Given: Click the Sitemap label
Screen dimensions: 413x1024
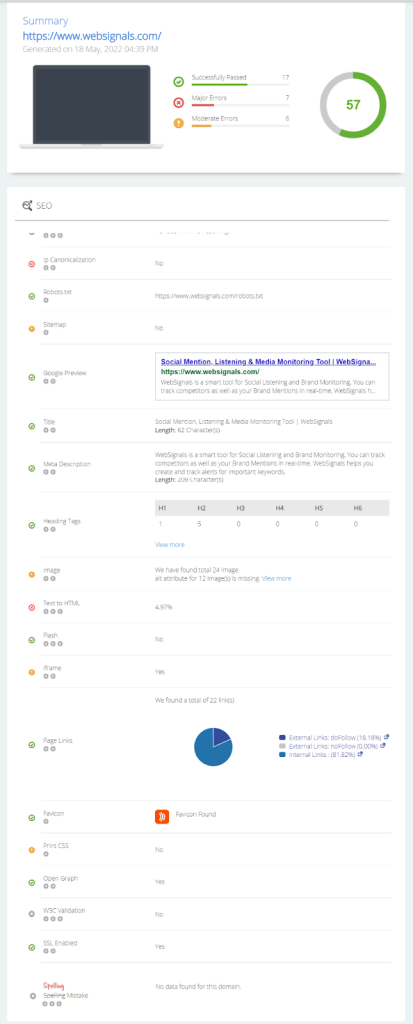Looking at the screenshot, I should pos(55,324).
